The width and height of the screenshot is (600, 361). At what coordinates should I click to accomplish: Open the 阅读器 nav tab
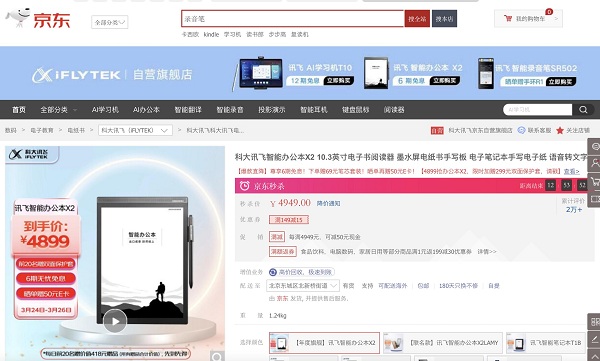point(394,110)
